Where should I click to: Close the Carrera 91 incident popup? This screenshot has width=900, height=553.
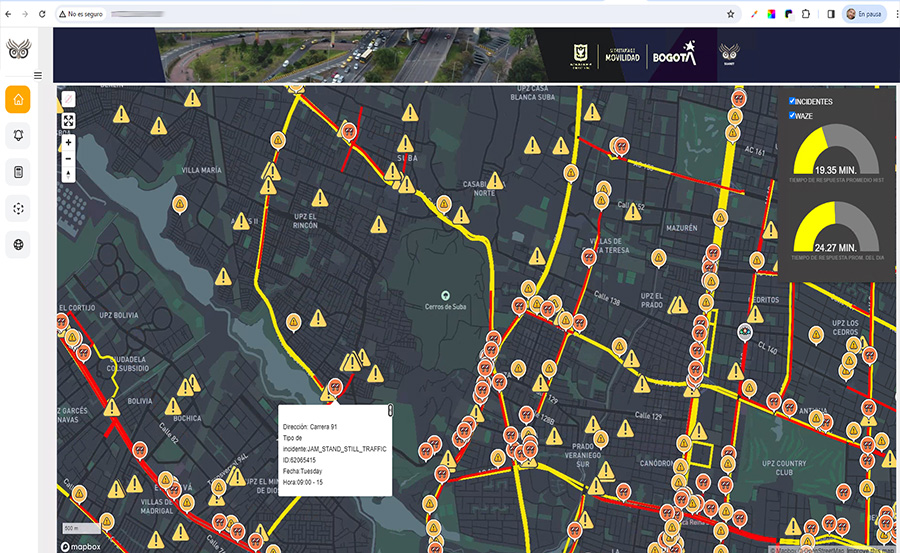click(390, 410)
